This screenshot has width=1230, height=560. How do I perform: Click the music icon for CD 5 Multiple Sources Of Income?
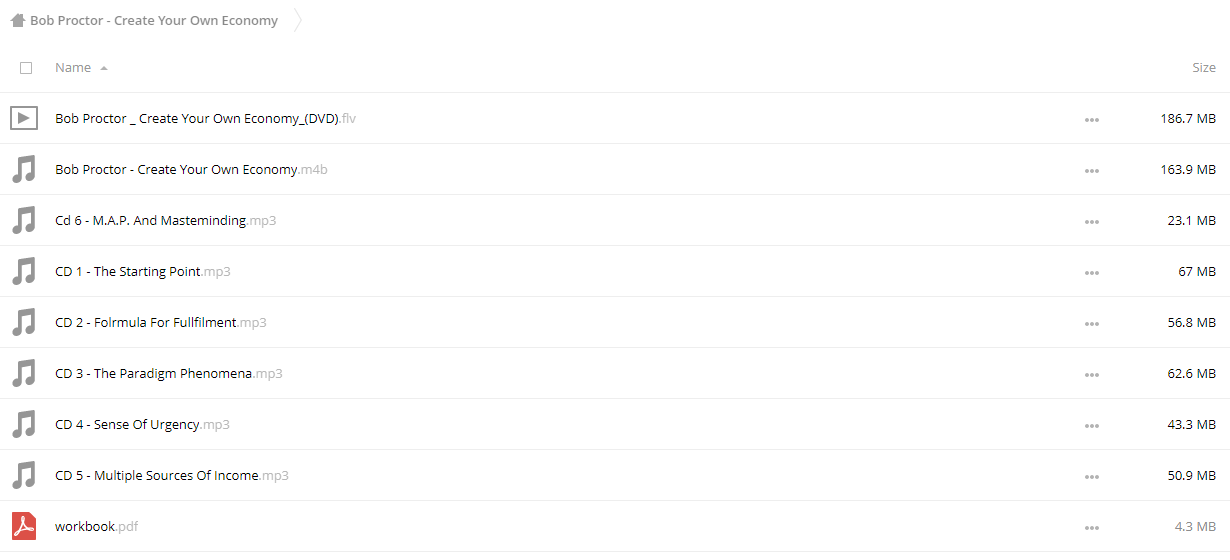pyautogui.click(x=24, y=475)
